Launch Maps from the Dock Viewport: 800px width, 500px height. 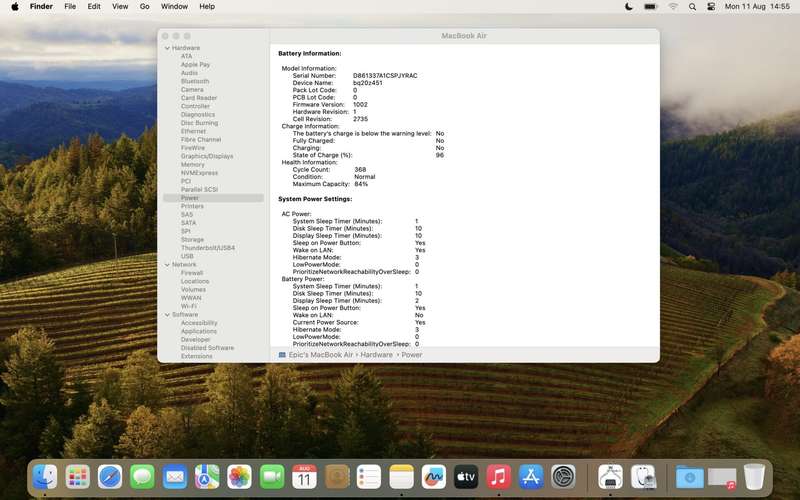click(207, 477)
